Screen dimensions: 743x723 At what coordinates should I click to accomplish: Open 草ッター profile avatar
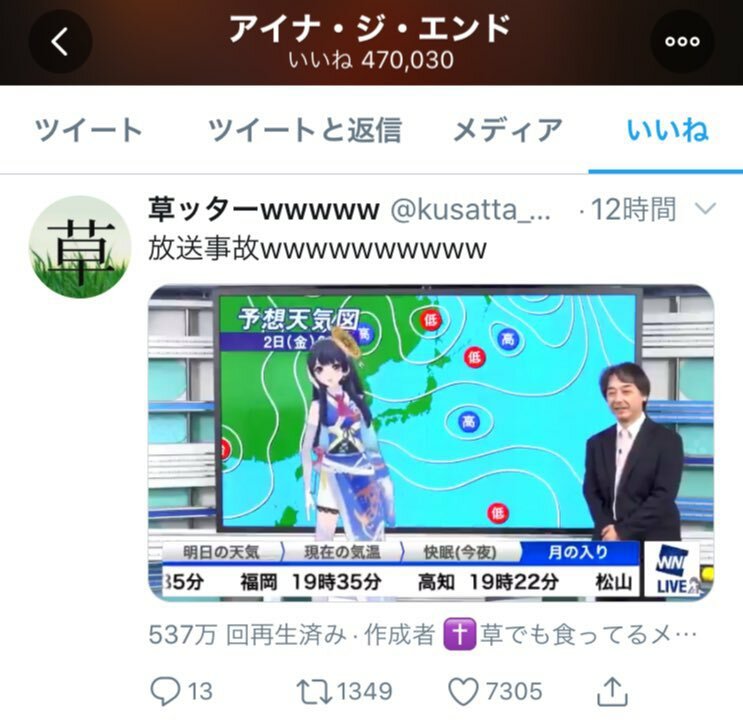[x=80, y=246]
